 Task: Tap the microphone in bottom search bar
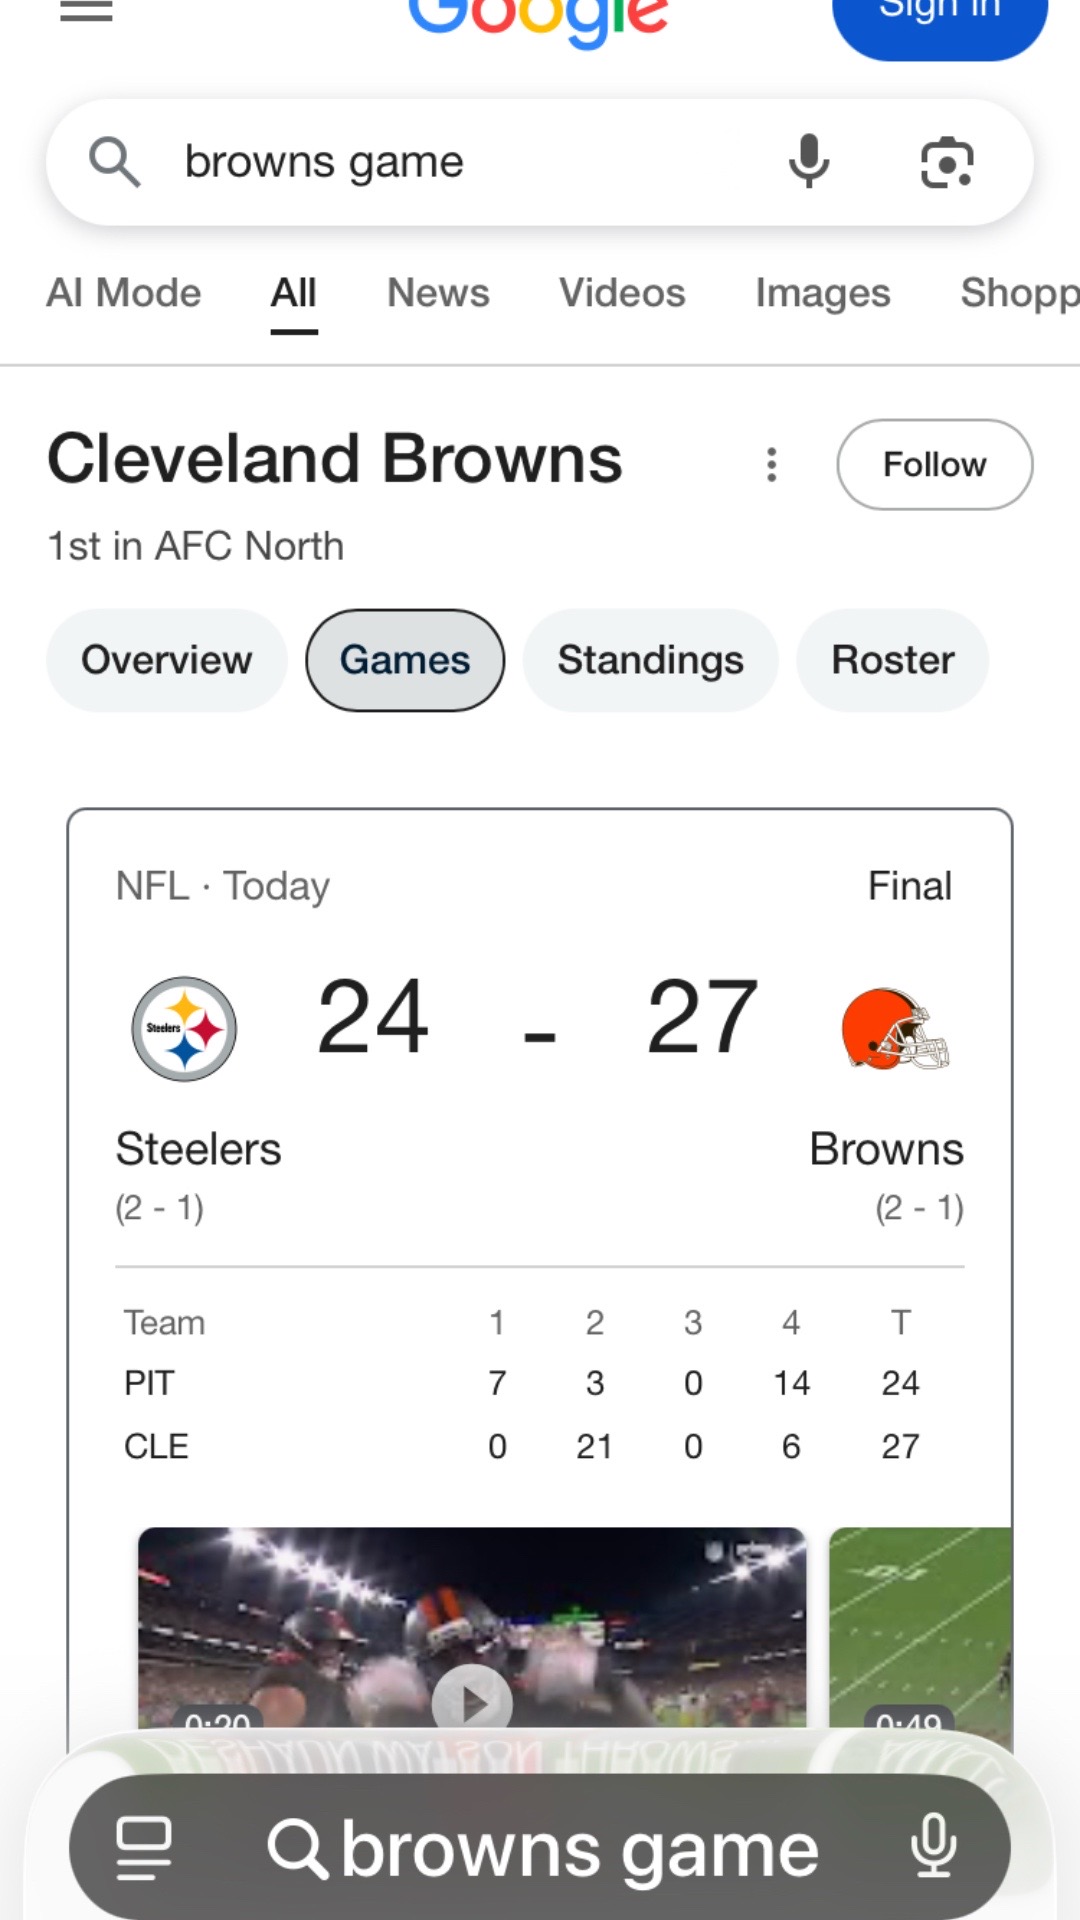(x=934, y=1846)
